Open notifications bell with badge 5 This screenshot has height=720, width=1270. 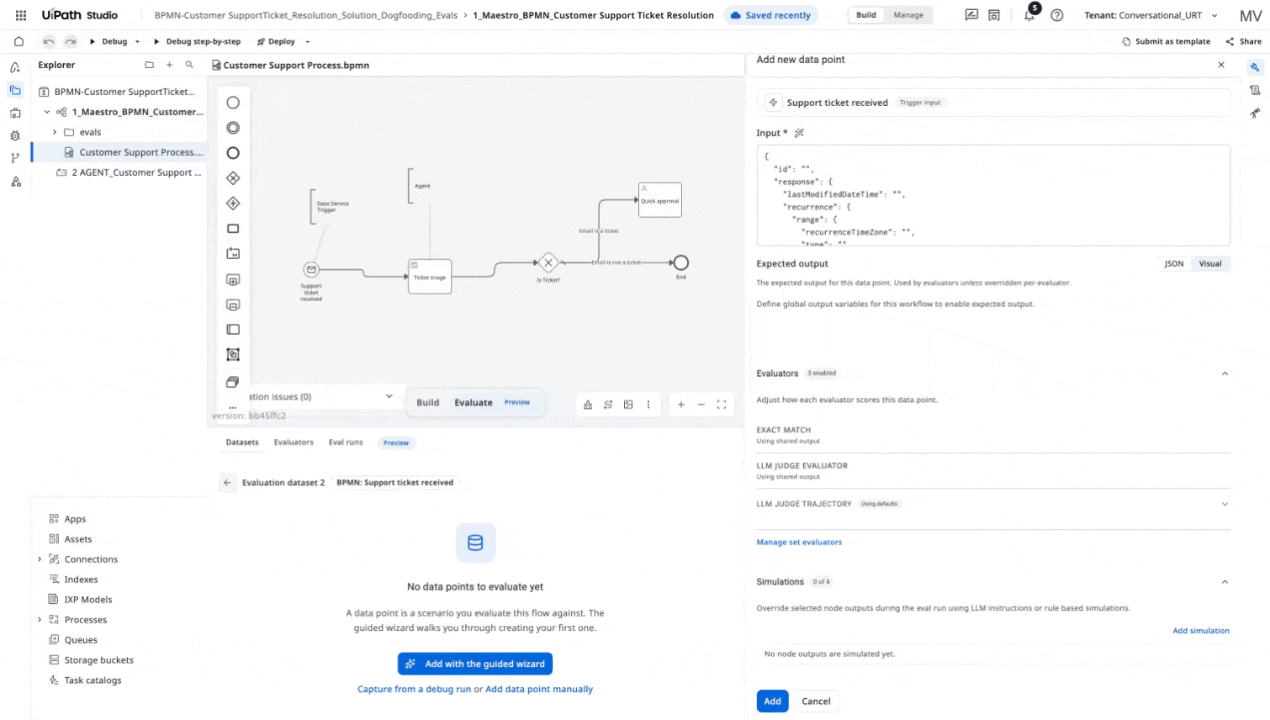1030,14
